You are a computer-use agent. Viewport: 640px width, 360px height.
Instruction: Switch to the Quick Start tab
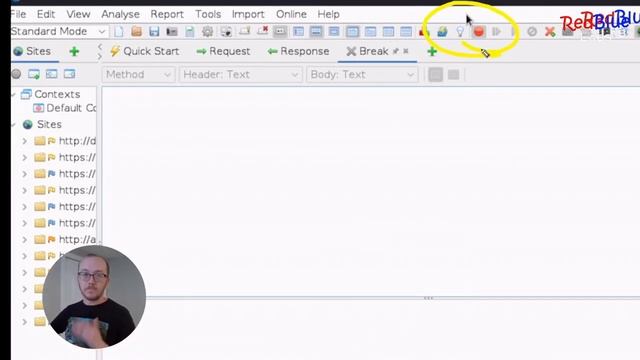point(144,51)
